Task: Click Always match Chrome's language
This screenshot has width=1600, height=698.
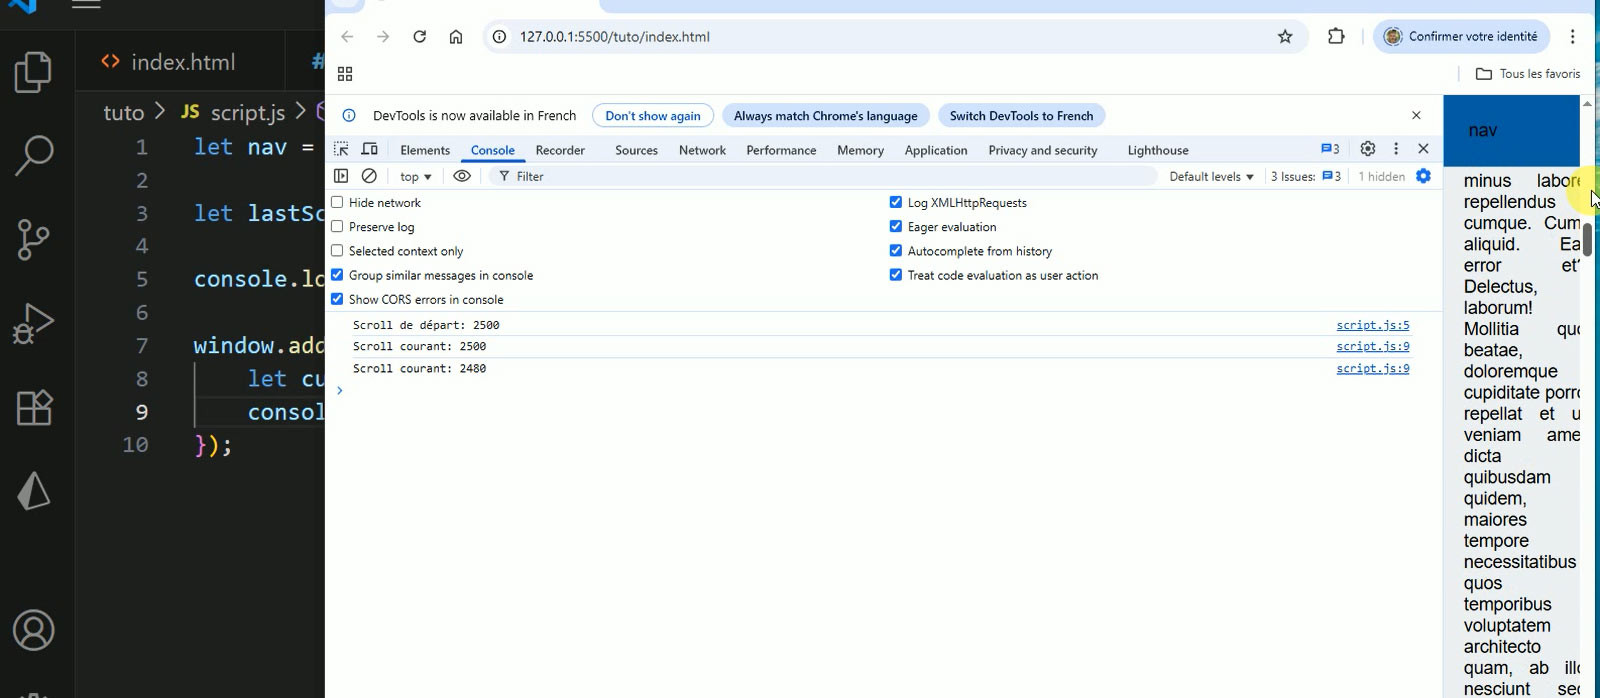Action: [826, 116]
